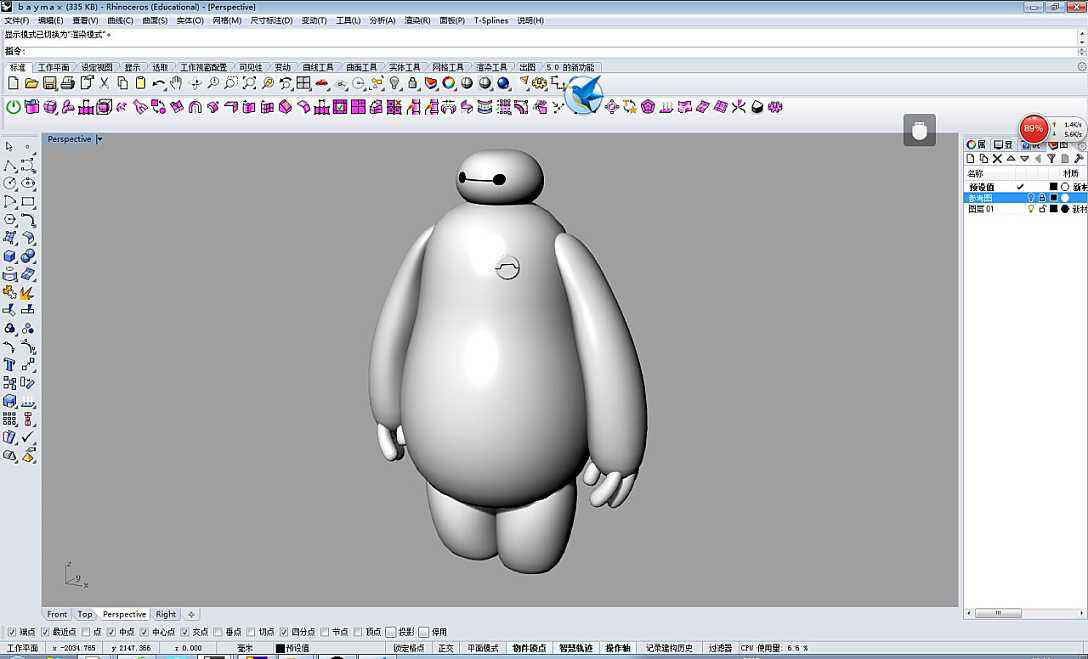Click black color swatch of 预设值 layer
The height and width of the screenshot is (659, 1088).
pos(1053,187)
